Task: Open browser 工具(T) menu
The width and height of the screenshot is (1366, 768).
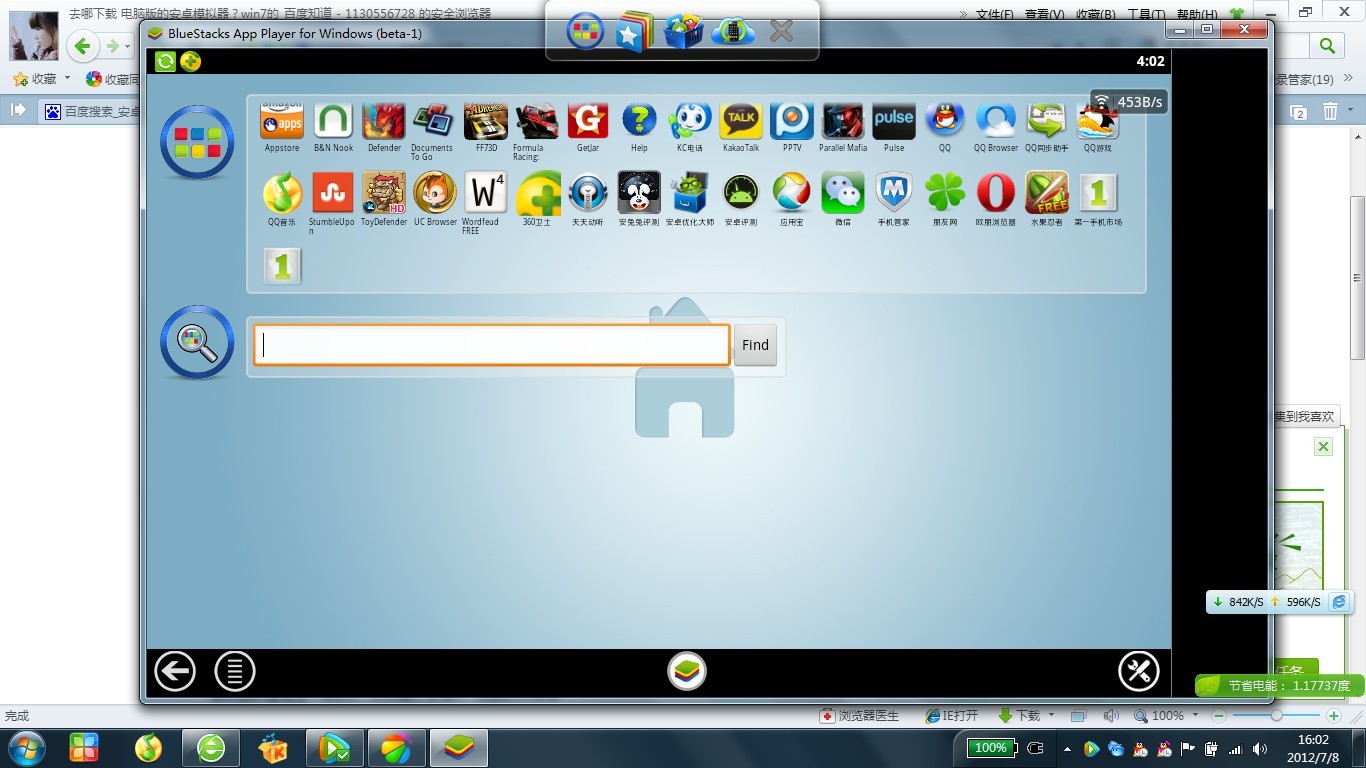Action: pyautogui.click(x=1147, y=15)
